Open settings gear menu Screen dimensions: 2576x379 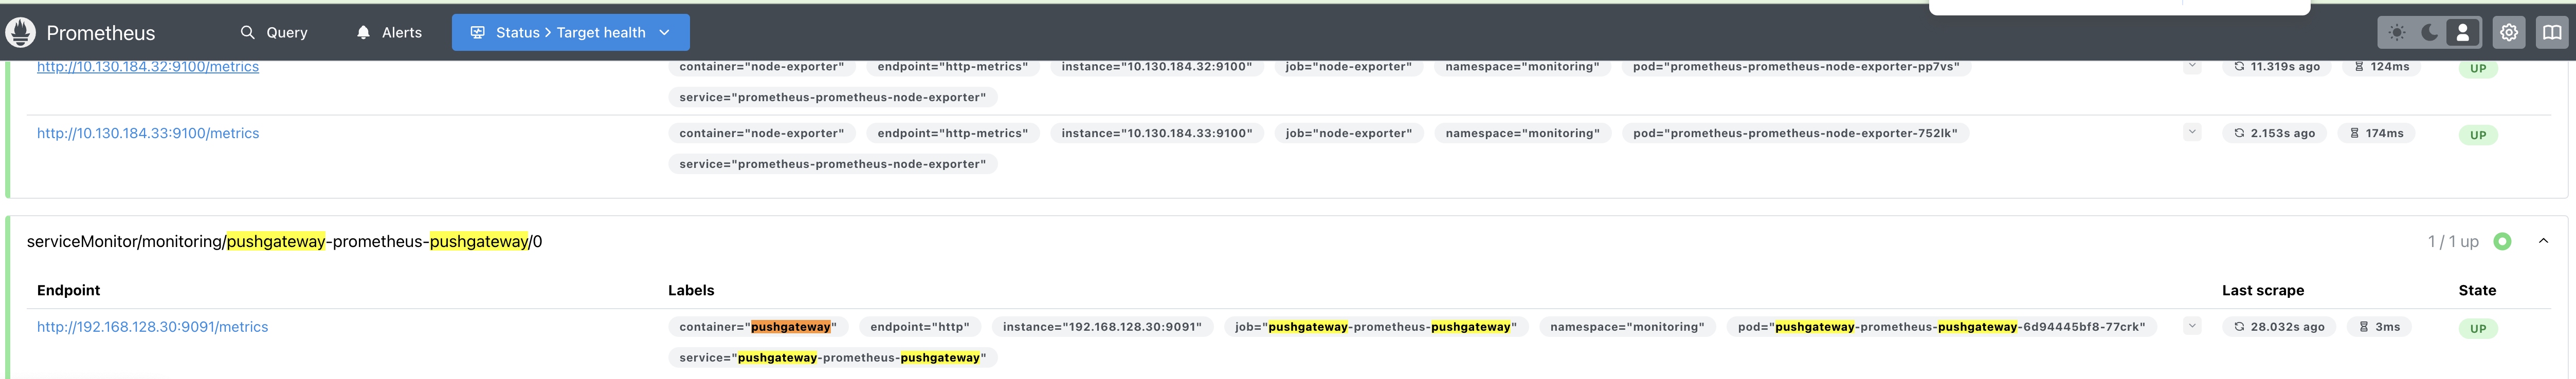click(2508, 32)
